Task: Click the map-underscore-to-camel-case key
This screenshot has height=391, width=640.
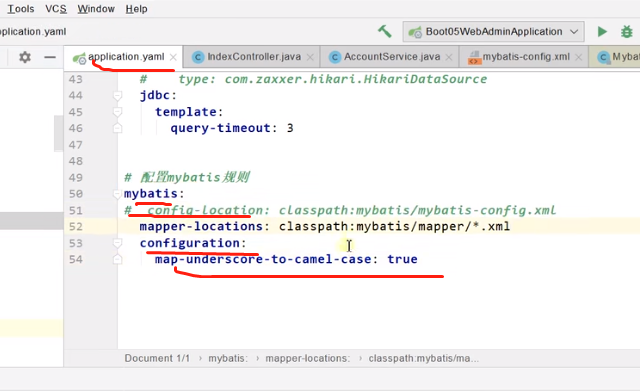Action: 263,259
